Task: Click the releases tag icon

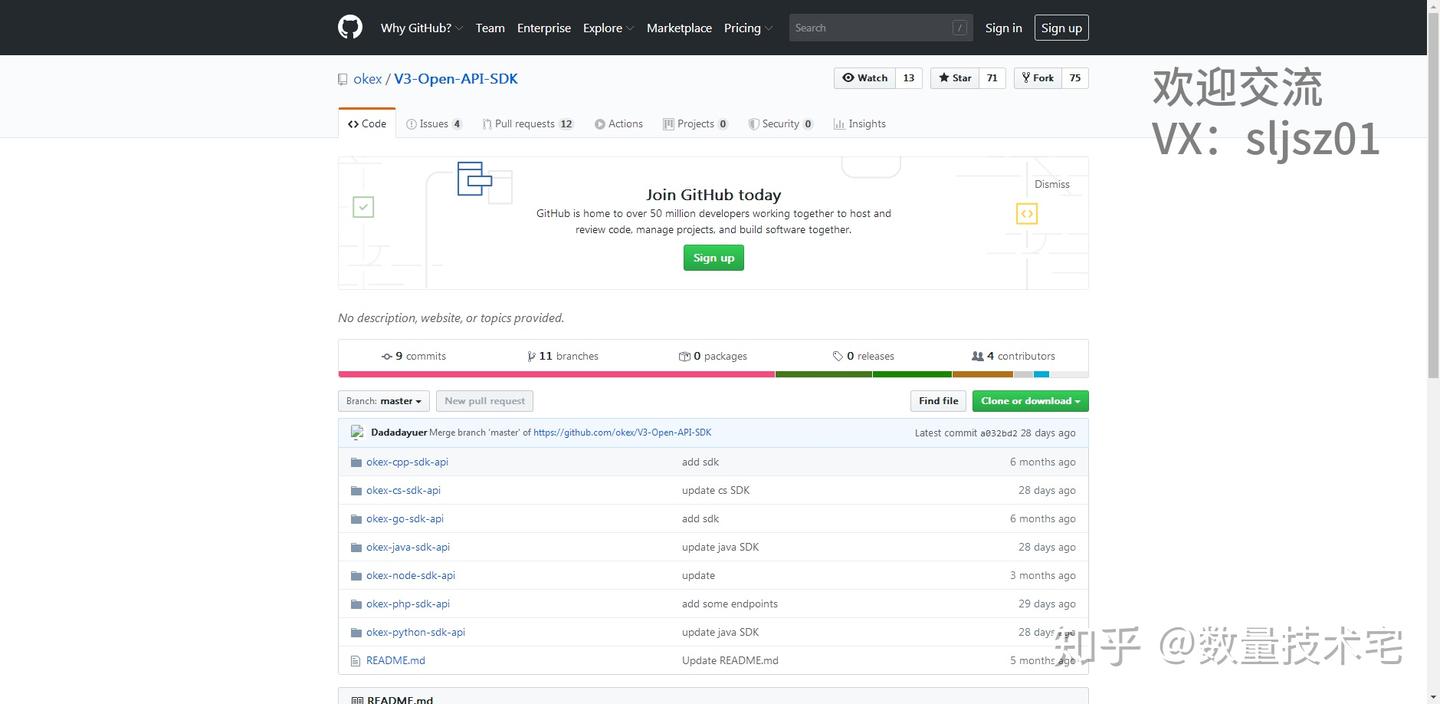Action: 838,356
